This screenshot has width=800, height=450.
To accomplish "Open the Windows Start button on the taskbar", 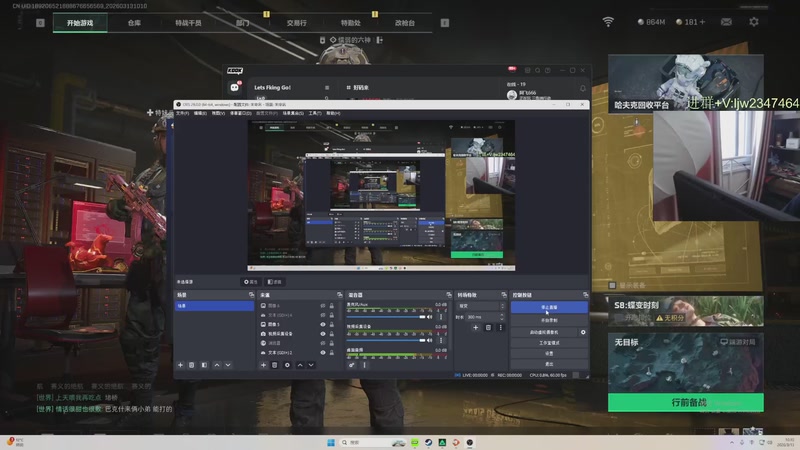I will pos(331,442).
